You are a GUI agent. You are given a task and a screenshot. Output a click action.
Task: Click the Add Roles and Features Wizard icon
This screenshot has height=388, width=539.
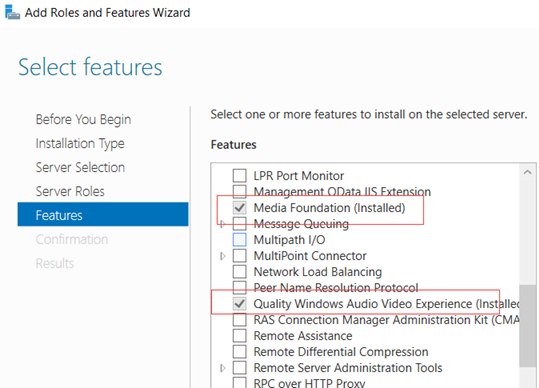pyautogui.click(x=13, y=12)
